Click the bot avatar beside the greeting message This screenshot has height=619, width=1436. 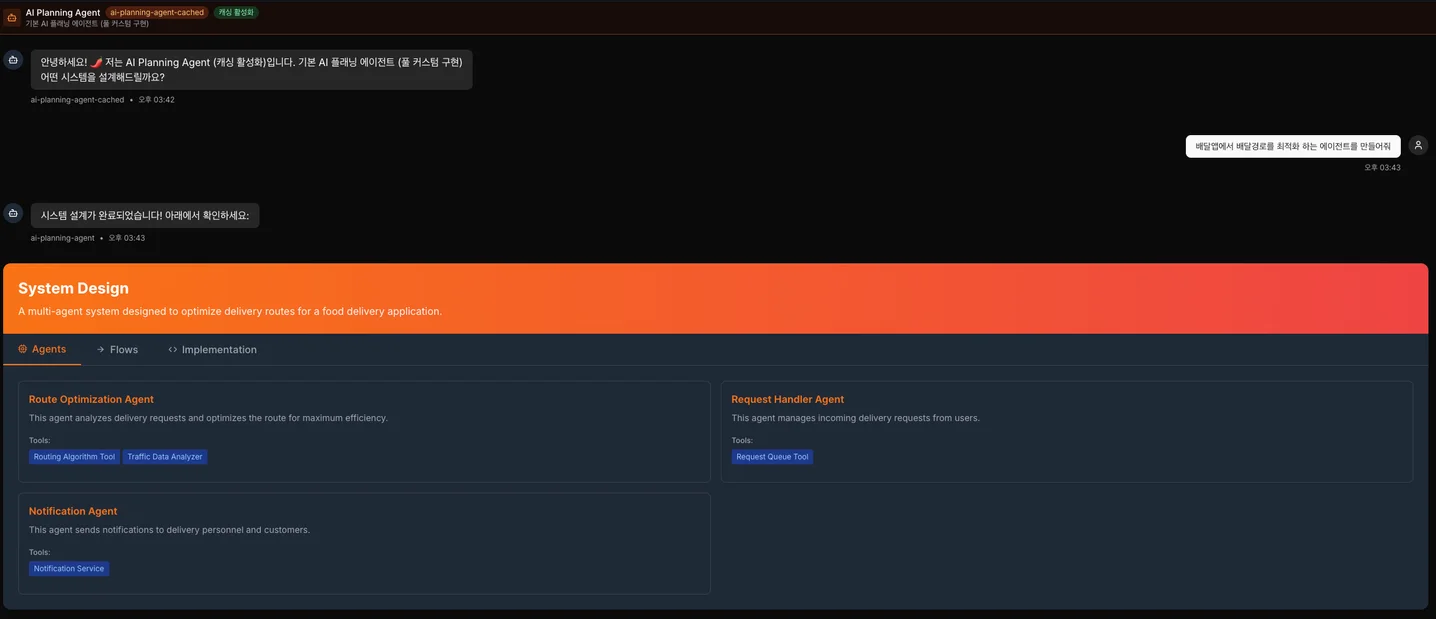click(13, 60)
